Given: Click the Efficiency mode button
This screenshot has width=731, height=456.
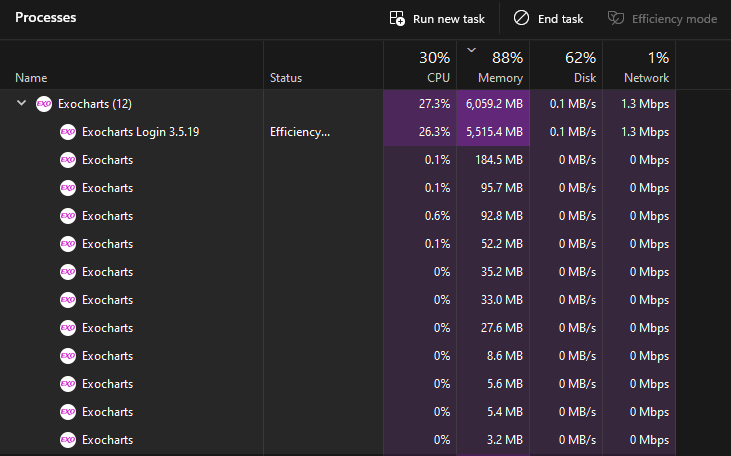Looking at the screenshot, I should pos(662,19).
